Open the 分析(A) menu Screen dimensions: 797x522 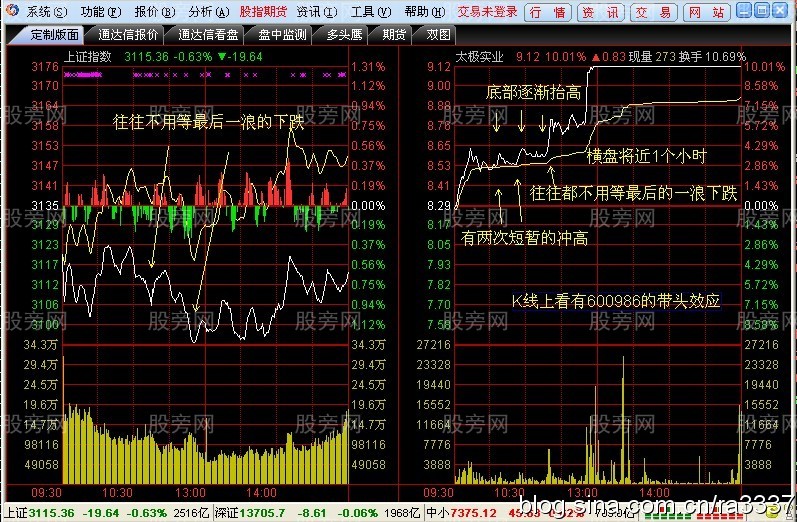(x=208, y=11)
